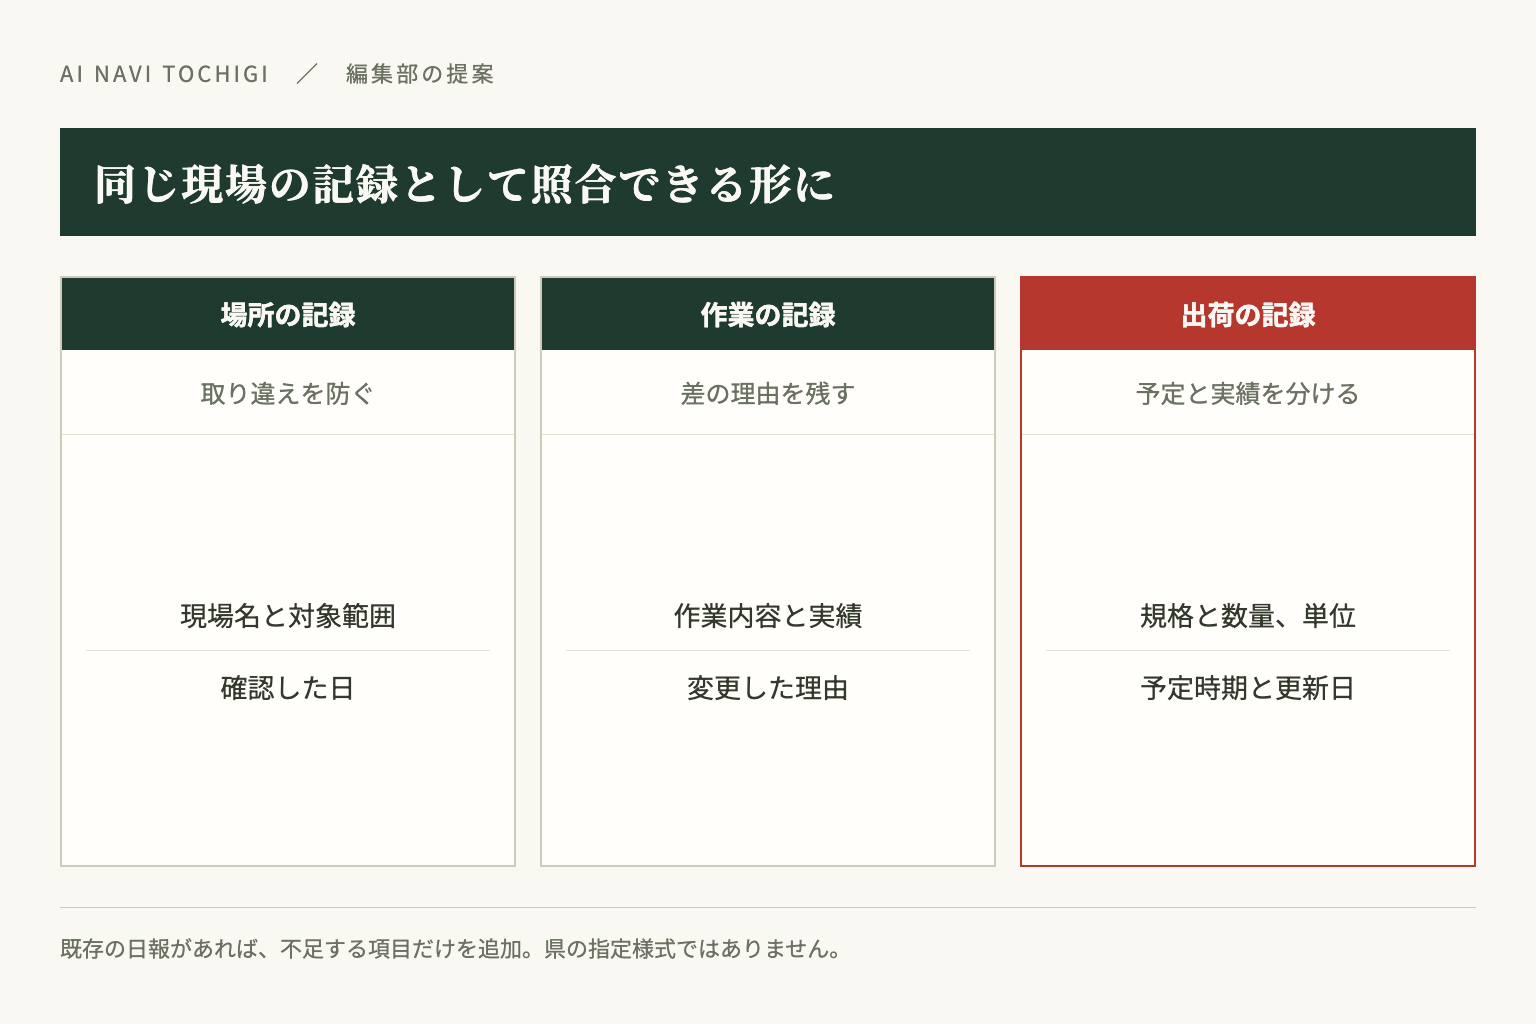Select the title '同じ現場の記録として照合できる形に'

point(464,183)
